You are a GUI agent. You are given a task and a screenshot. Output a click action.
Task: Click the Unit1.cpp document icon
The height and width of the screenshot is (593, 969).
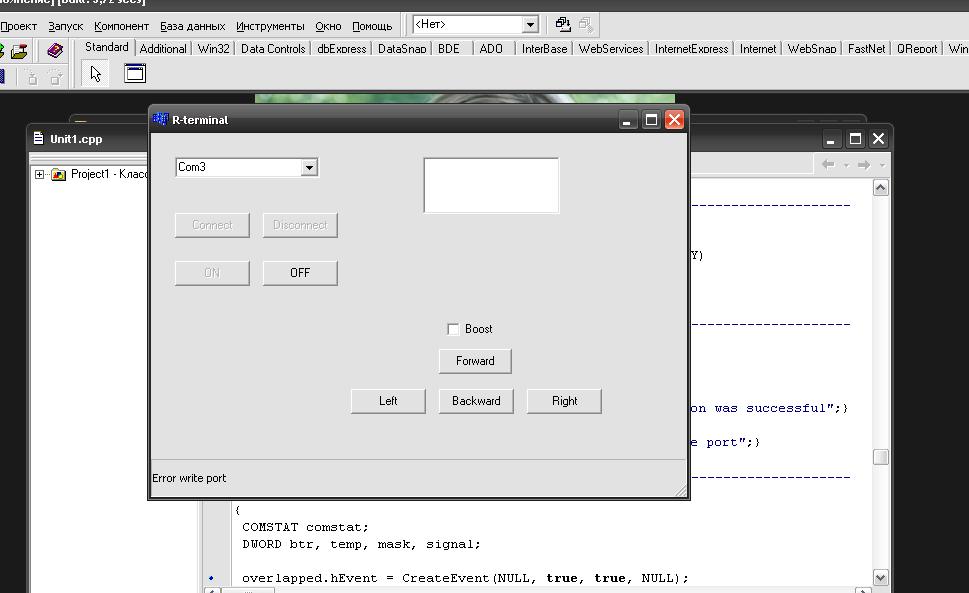[38, 139]
